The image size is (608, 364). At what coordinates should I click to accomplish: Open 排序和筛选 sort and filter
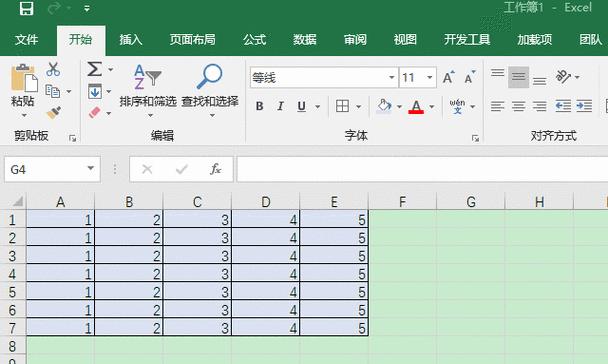coord(148,91)
